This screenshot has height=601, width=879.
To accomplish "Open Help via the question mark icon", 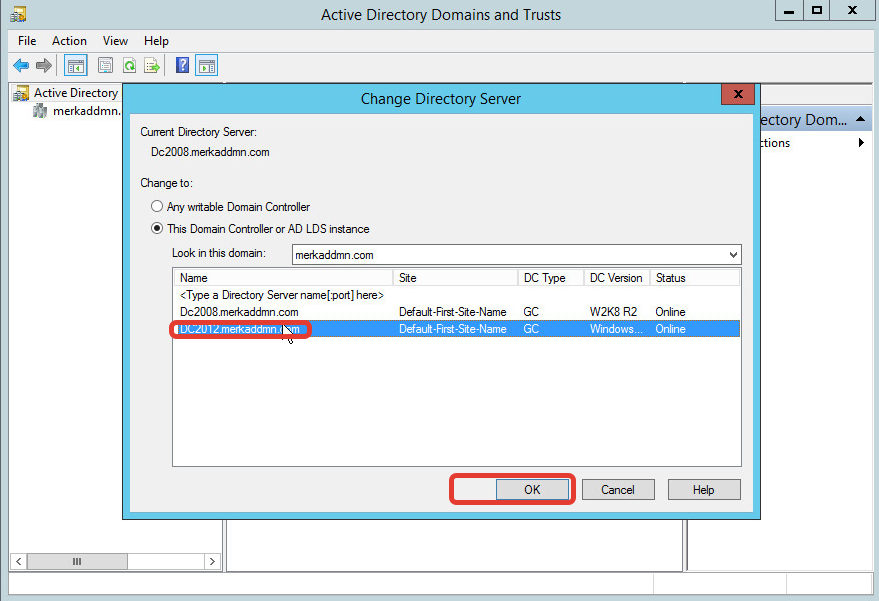I will (182, 65).
